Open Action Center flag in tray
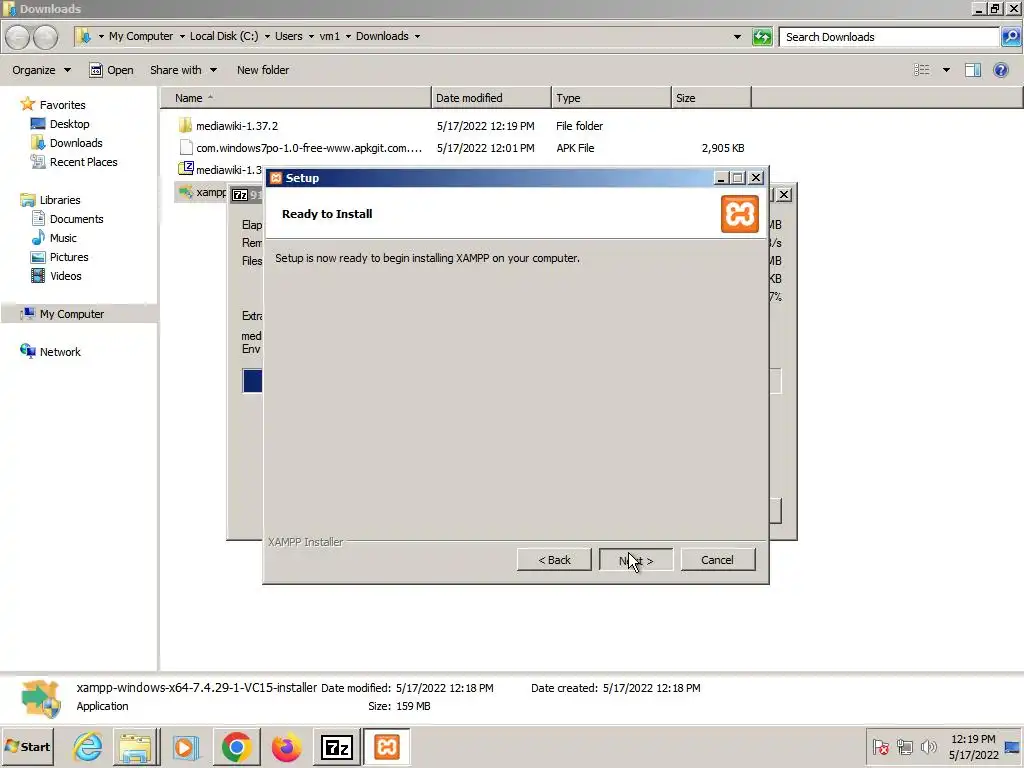This screenshot has width=1024, height=768. [880, 746]
